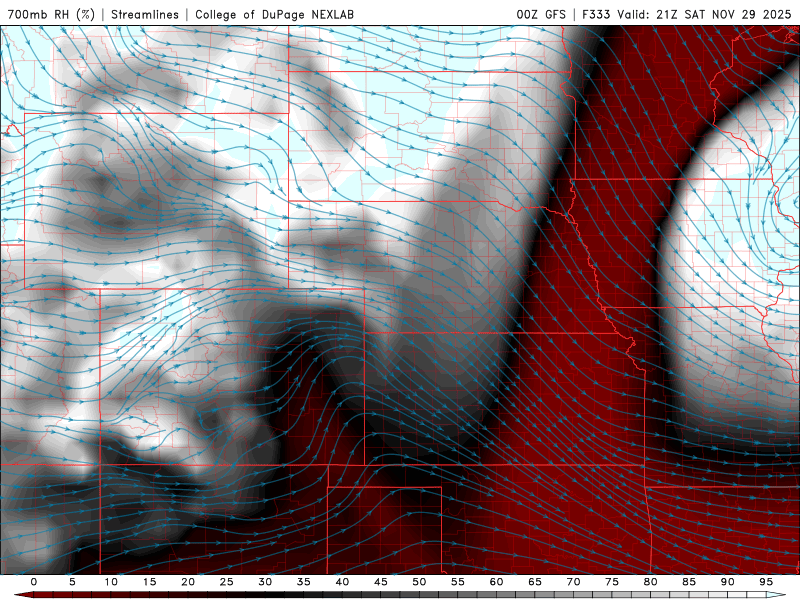Choose the "70" color bar value
This screenshot has height=600, width=800.
pos(573,582)
